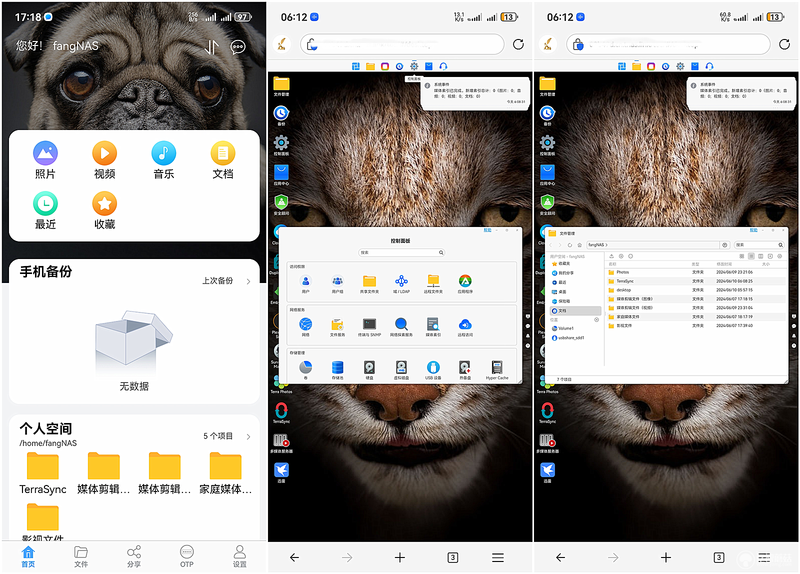Click the upload icon in File Manager toolbar
The height and width of the screenshot is (574, 800).
pos(612,256)
